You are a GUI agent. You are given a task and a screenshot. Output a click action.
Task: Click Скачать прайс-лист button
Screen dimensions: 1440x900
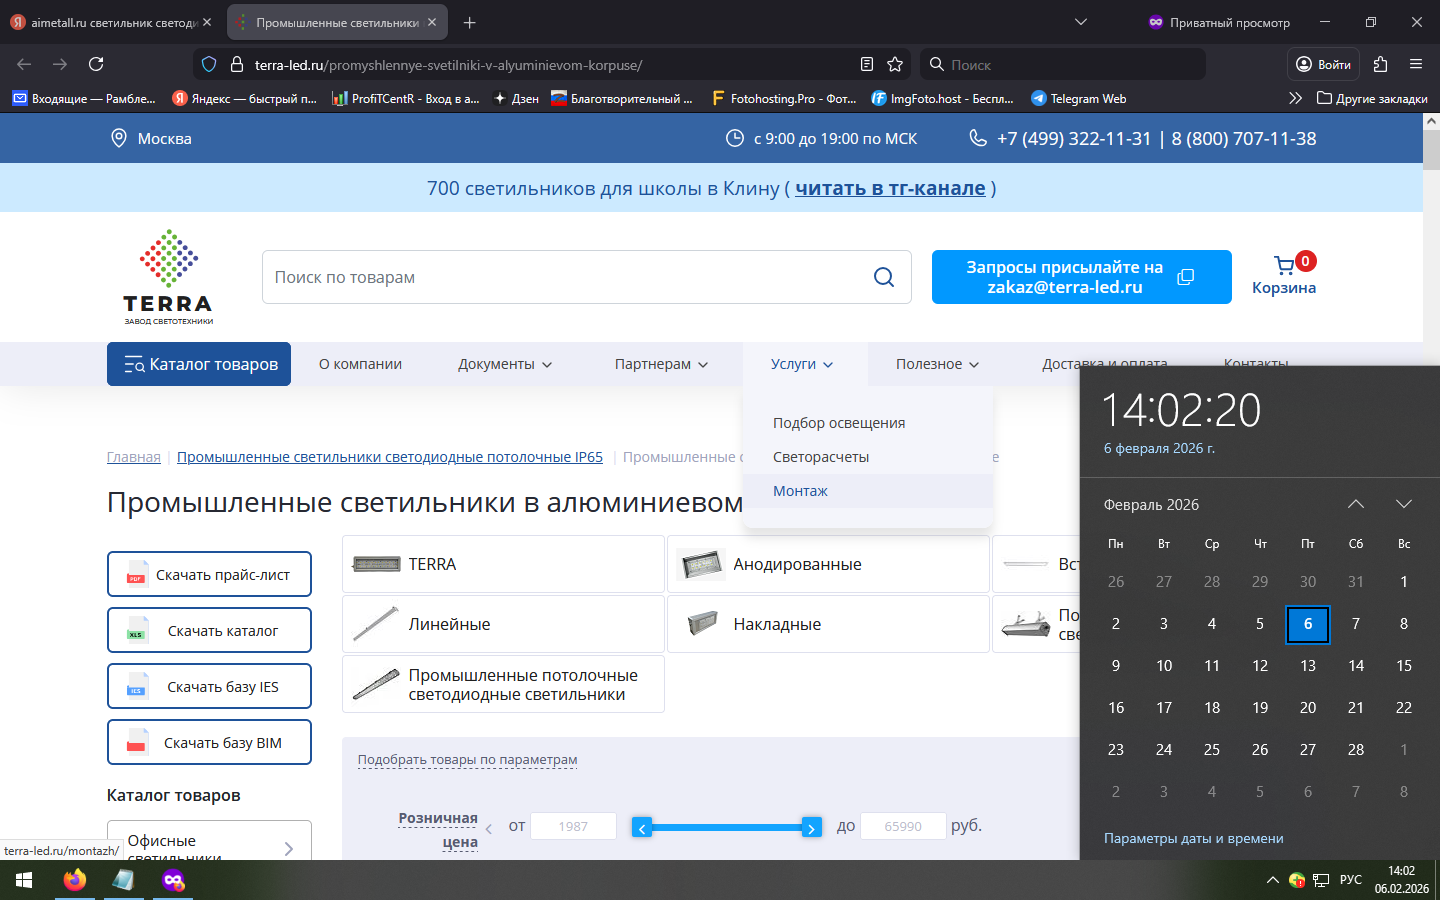click(x=209, y=574)
